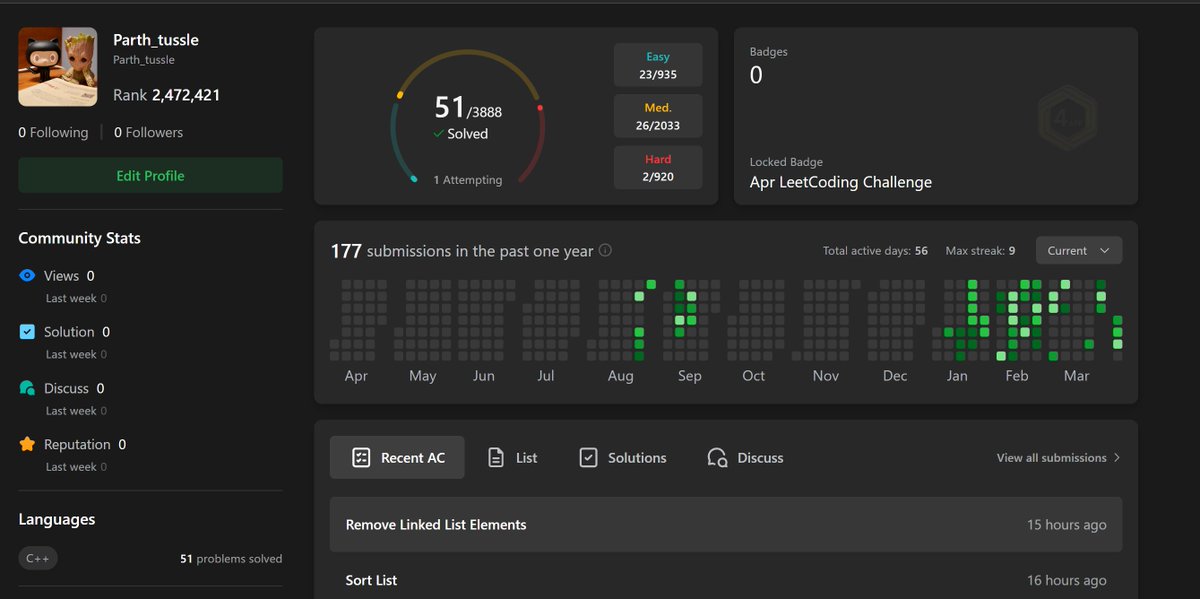
Task: Open the Following count link
Action: pos(53,132)
